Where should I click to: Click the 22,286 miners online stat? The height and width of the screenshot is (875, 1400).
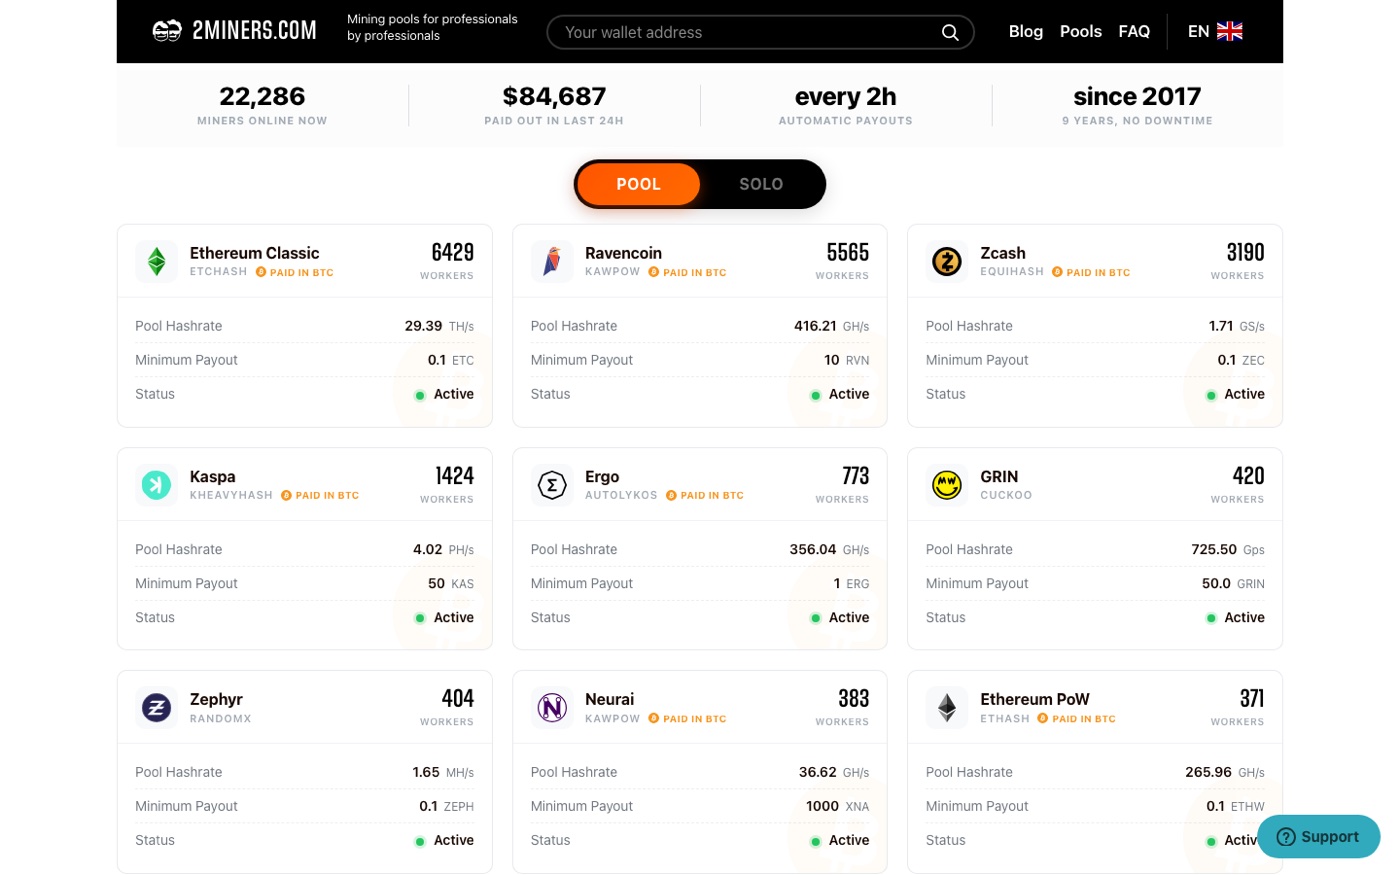pos(262,105)
